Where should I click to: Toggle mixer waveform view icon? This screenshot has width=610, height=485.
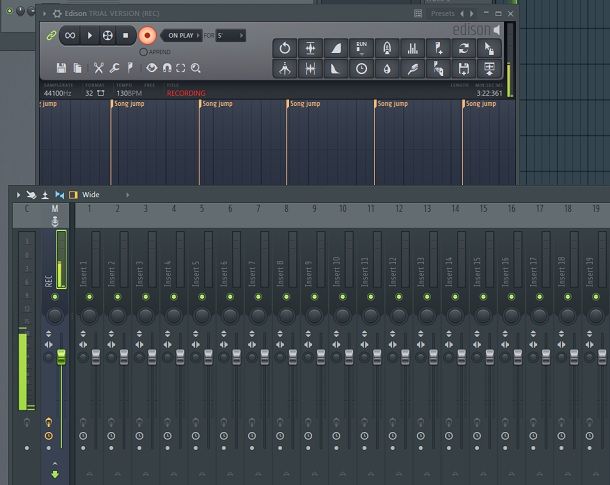pyautogui.click(x=60, y=195)
